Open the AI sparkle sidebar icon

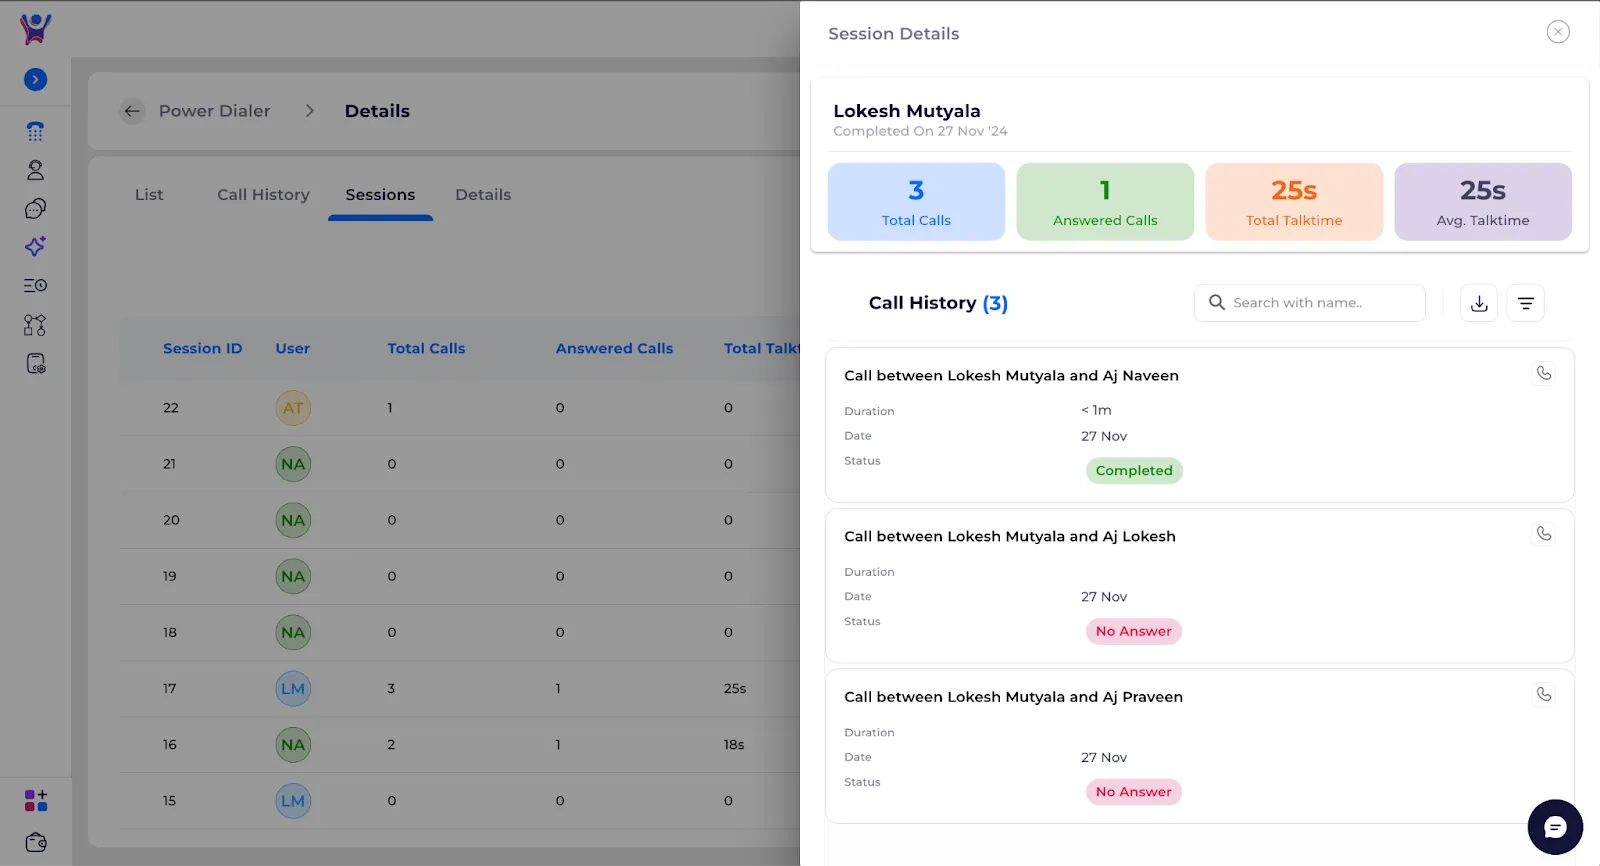click(x=35, y=247)
